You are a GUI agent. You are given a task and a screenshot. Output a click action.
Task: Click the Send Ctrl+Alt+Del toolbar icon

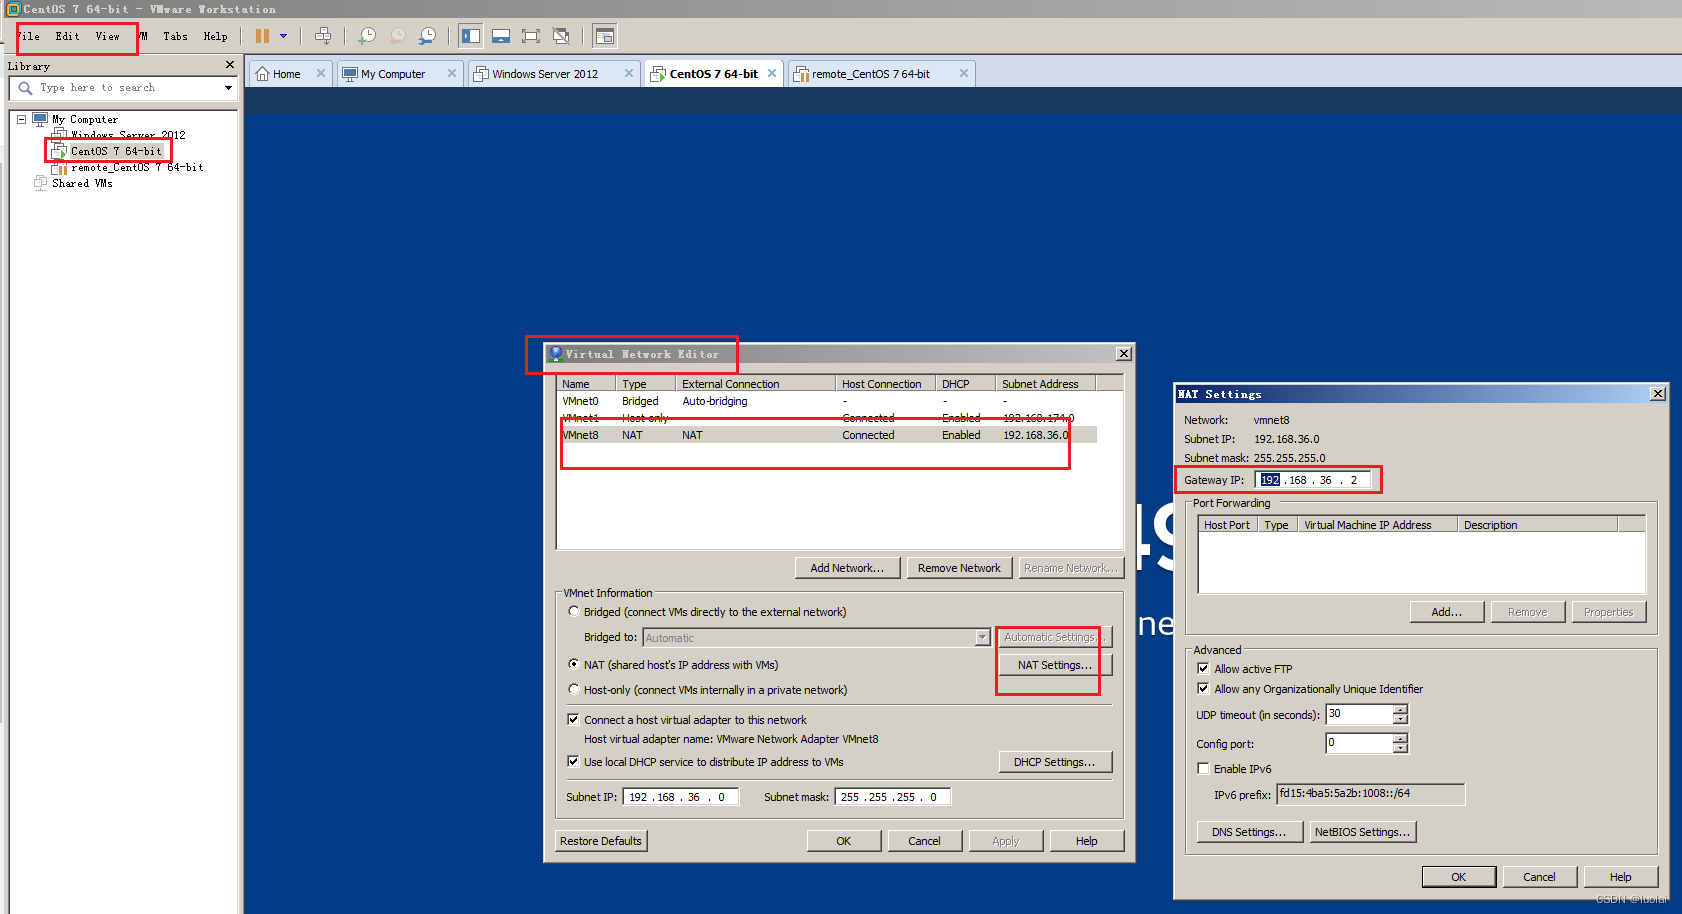coord(323,36)
